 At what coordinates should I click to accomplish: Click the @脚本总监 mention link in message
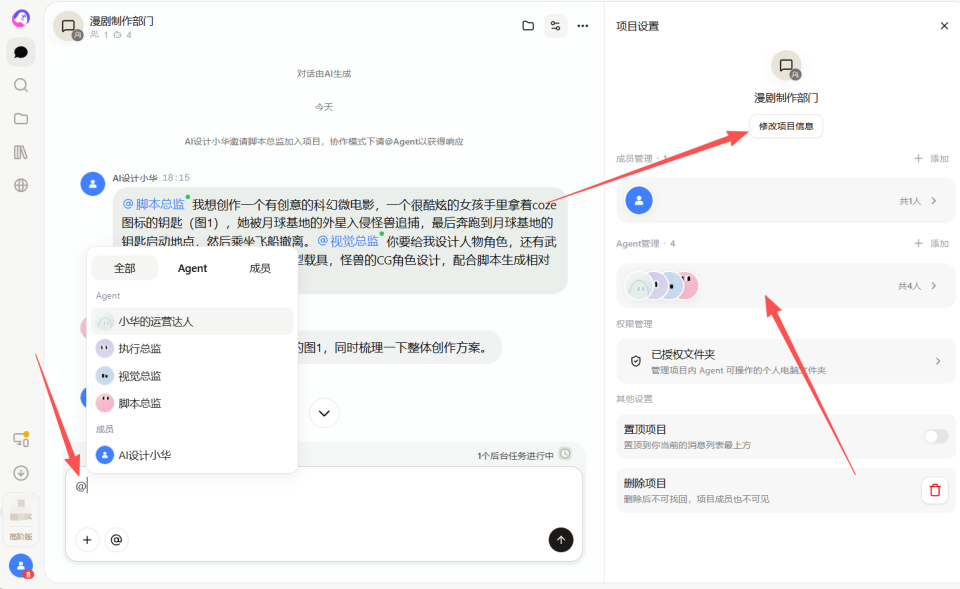[154, 204]
